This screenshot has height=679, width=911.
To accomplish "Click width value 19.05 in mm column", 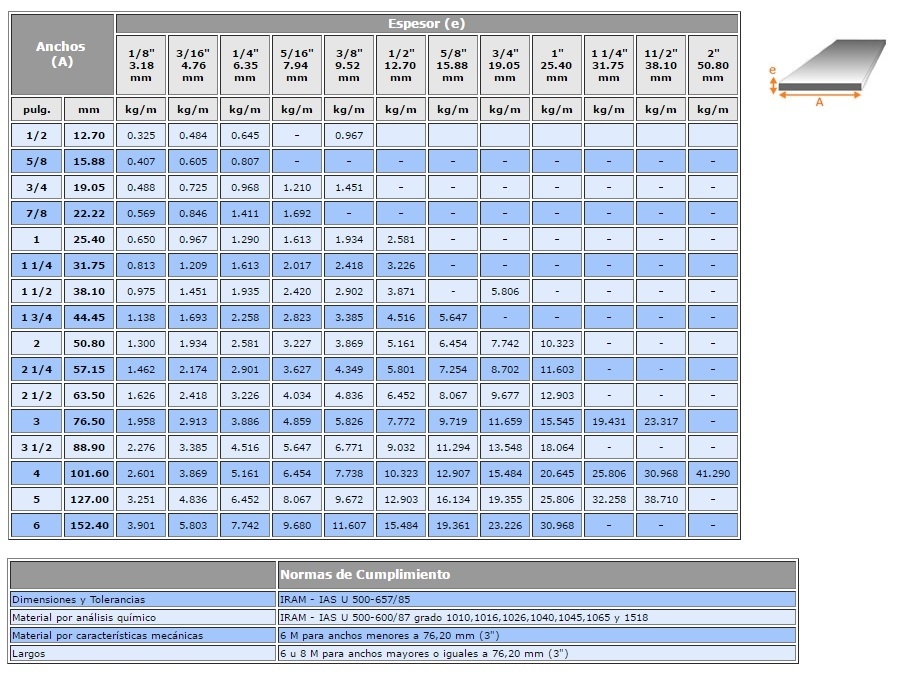I will click(89, 188).
